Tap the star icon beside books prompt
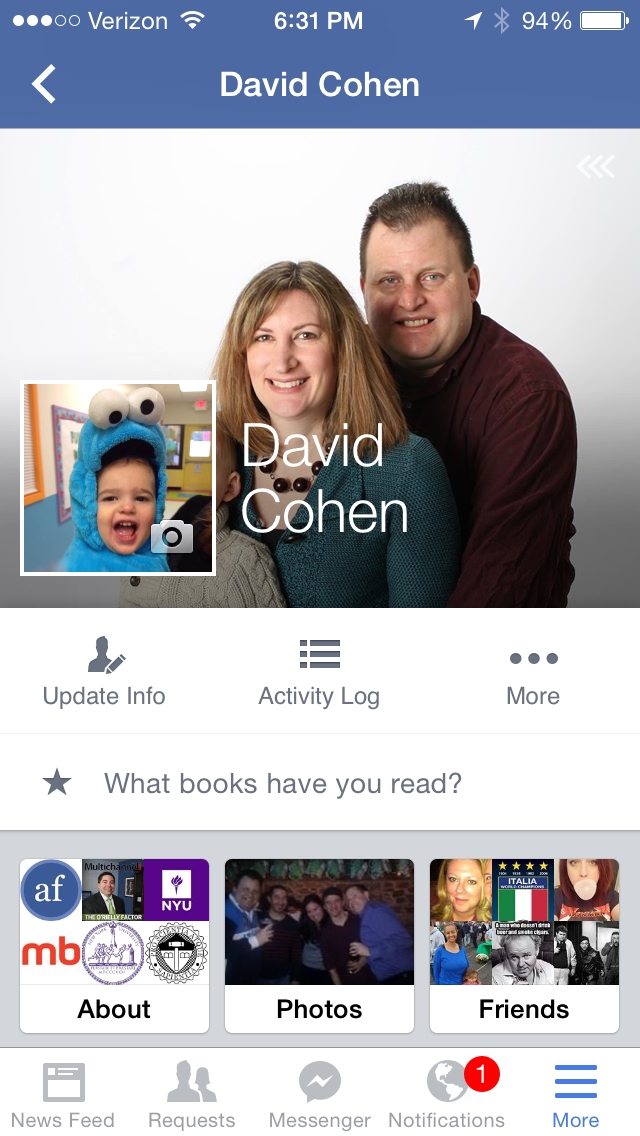 (x=57, y=782)
